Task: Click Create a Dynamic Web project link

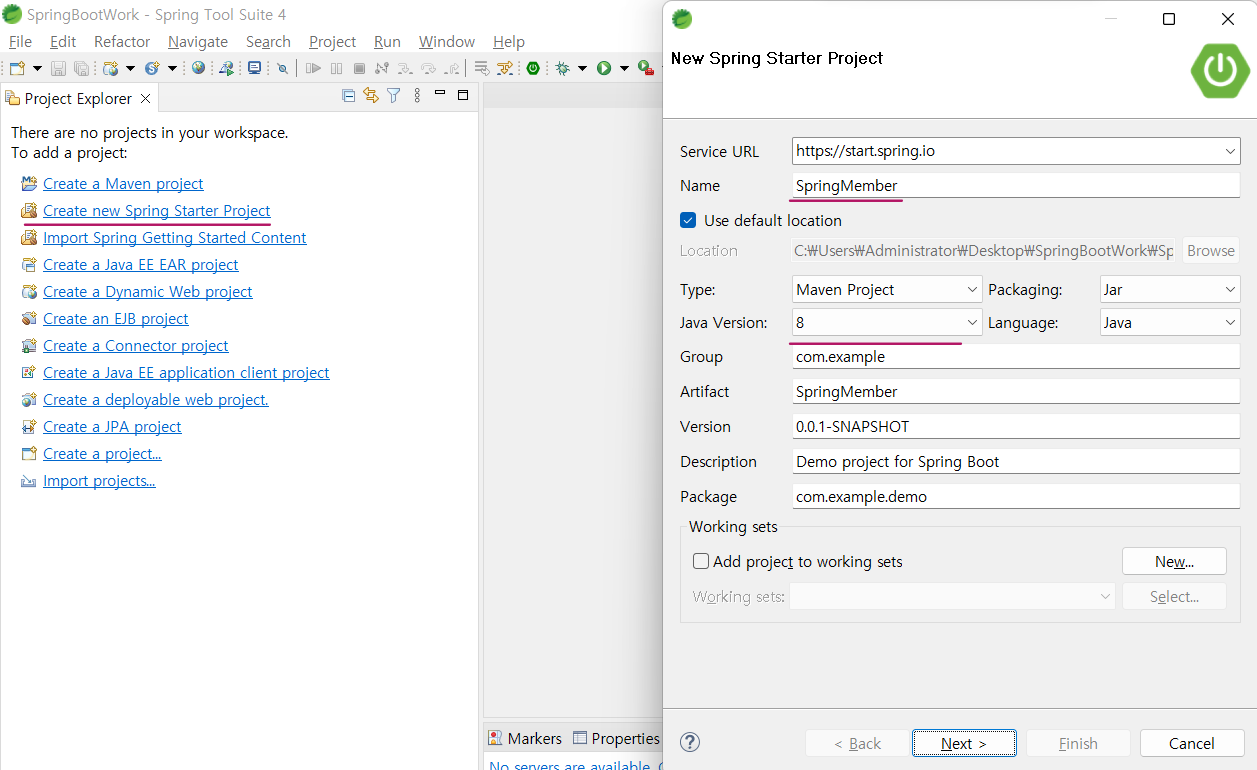Action: (148, 291)
